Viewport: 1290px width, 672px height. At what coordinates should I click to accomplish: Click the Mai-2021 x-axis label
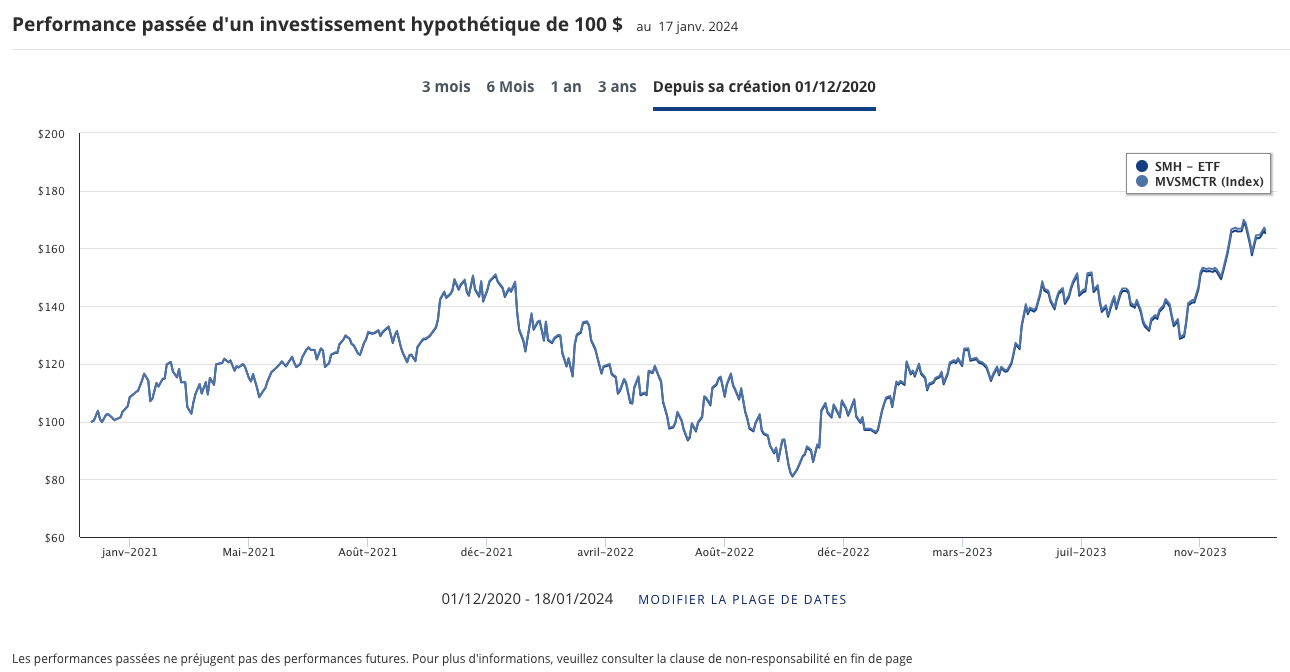click(249, 551)
